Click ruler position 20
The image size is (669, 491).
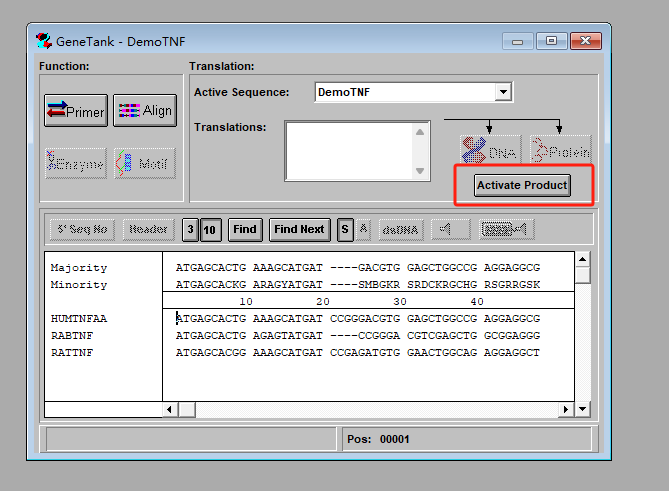point(323,302)
